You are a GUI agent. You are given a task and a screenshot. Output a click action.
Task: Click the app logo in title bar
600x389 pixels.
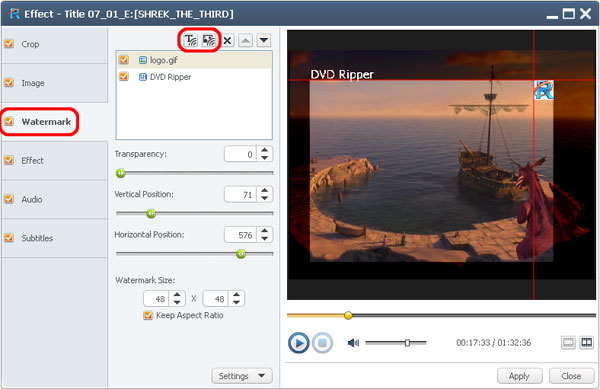tap(14, 14)
